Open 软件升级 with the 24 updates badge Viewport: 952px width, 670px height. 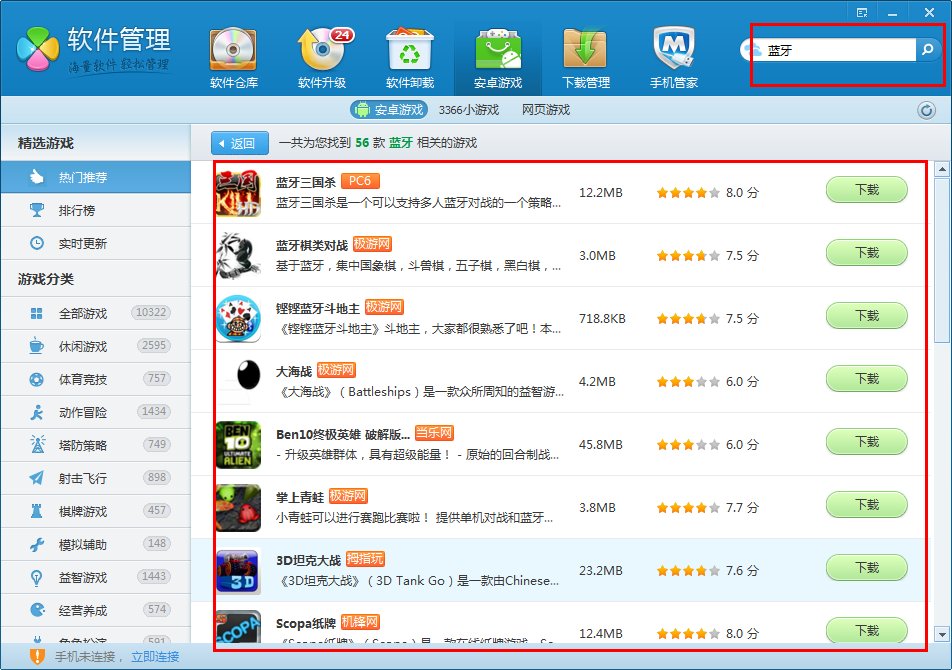pyautogui.click(x=326, y=55)
